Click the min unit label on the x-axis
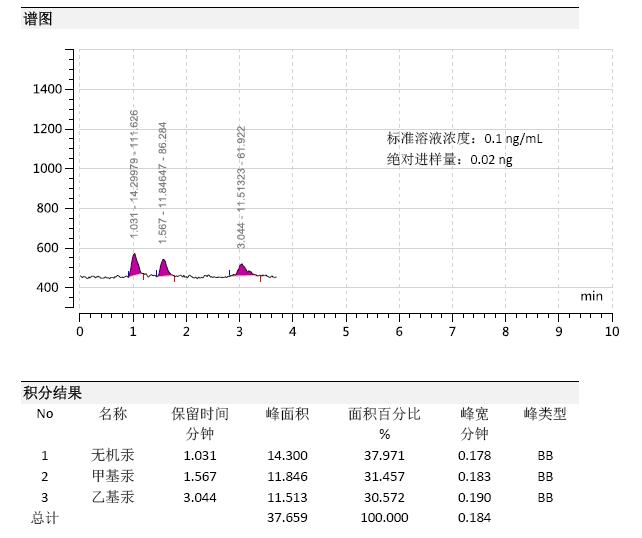This screenshot has width=642, height=538. (591, 296)
